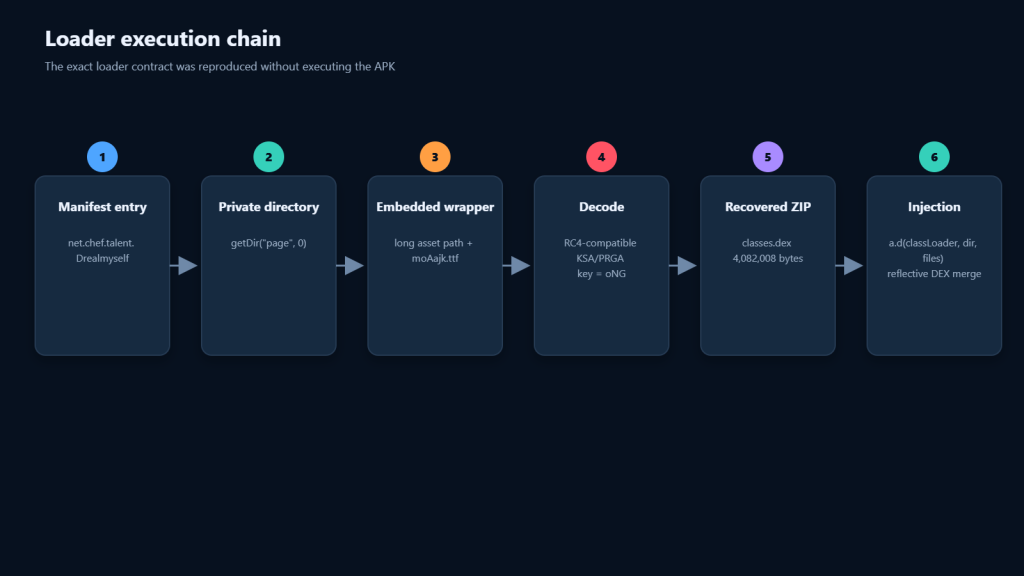Click the blue step 1 circle
1024x576 pixels.
point(103,157)
